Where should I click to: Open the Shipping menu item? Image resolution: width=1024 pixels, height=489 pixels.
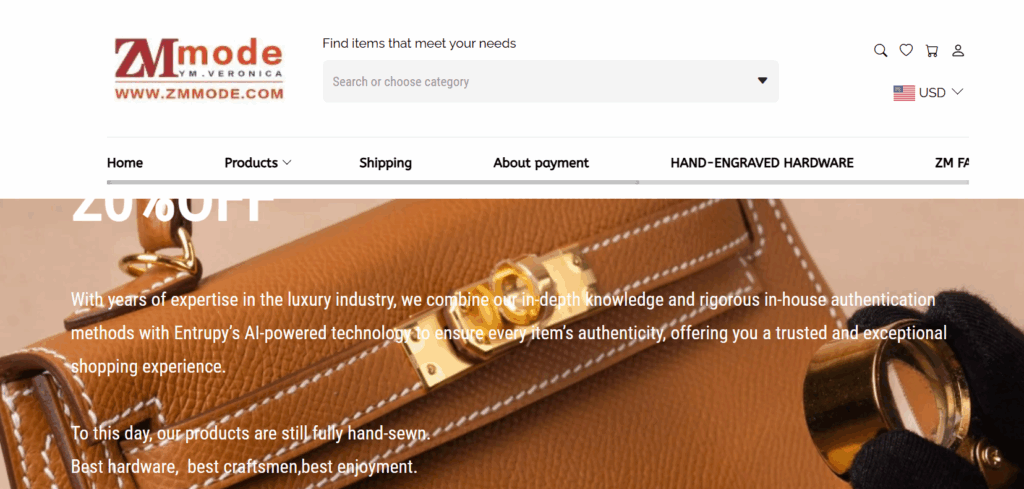click(x=385, y=163)
